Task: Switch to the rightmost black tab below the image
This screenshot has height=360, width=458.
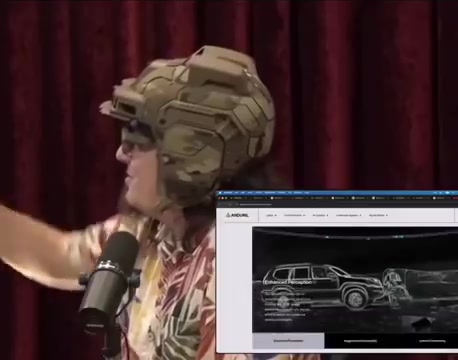Action: click(x=428, y=341)
